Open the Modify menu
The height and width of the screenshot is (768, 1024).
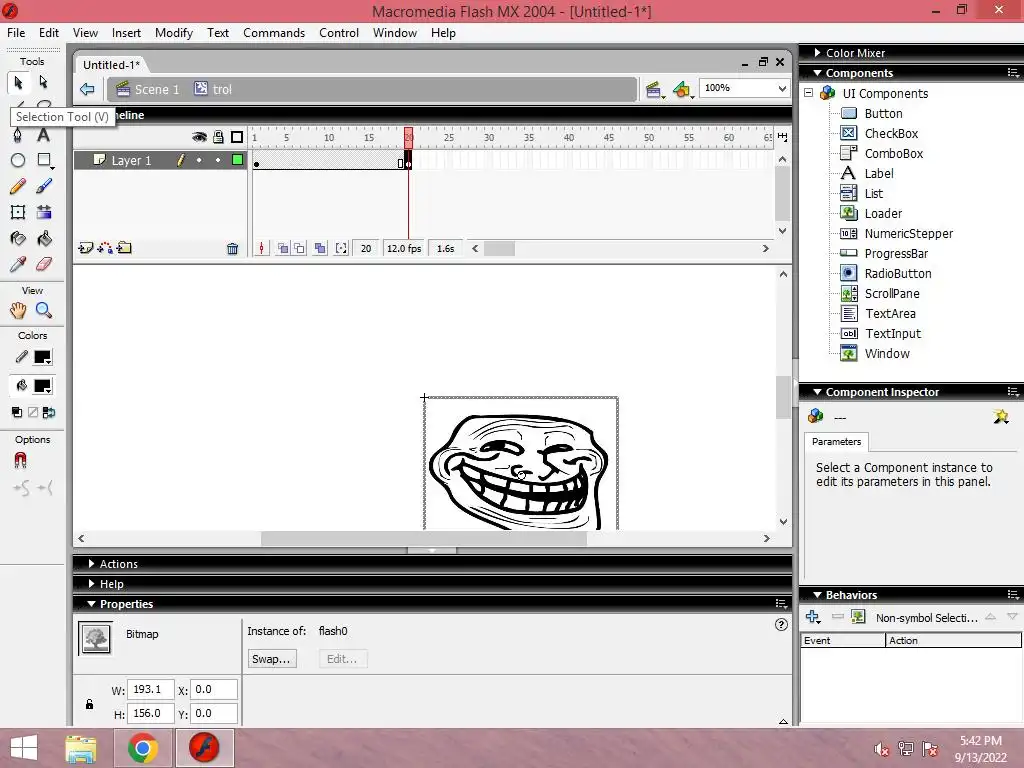[174, 33]
